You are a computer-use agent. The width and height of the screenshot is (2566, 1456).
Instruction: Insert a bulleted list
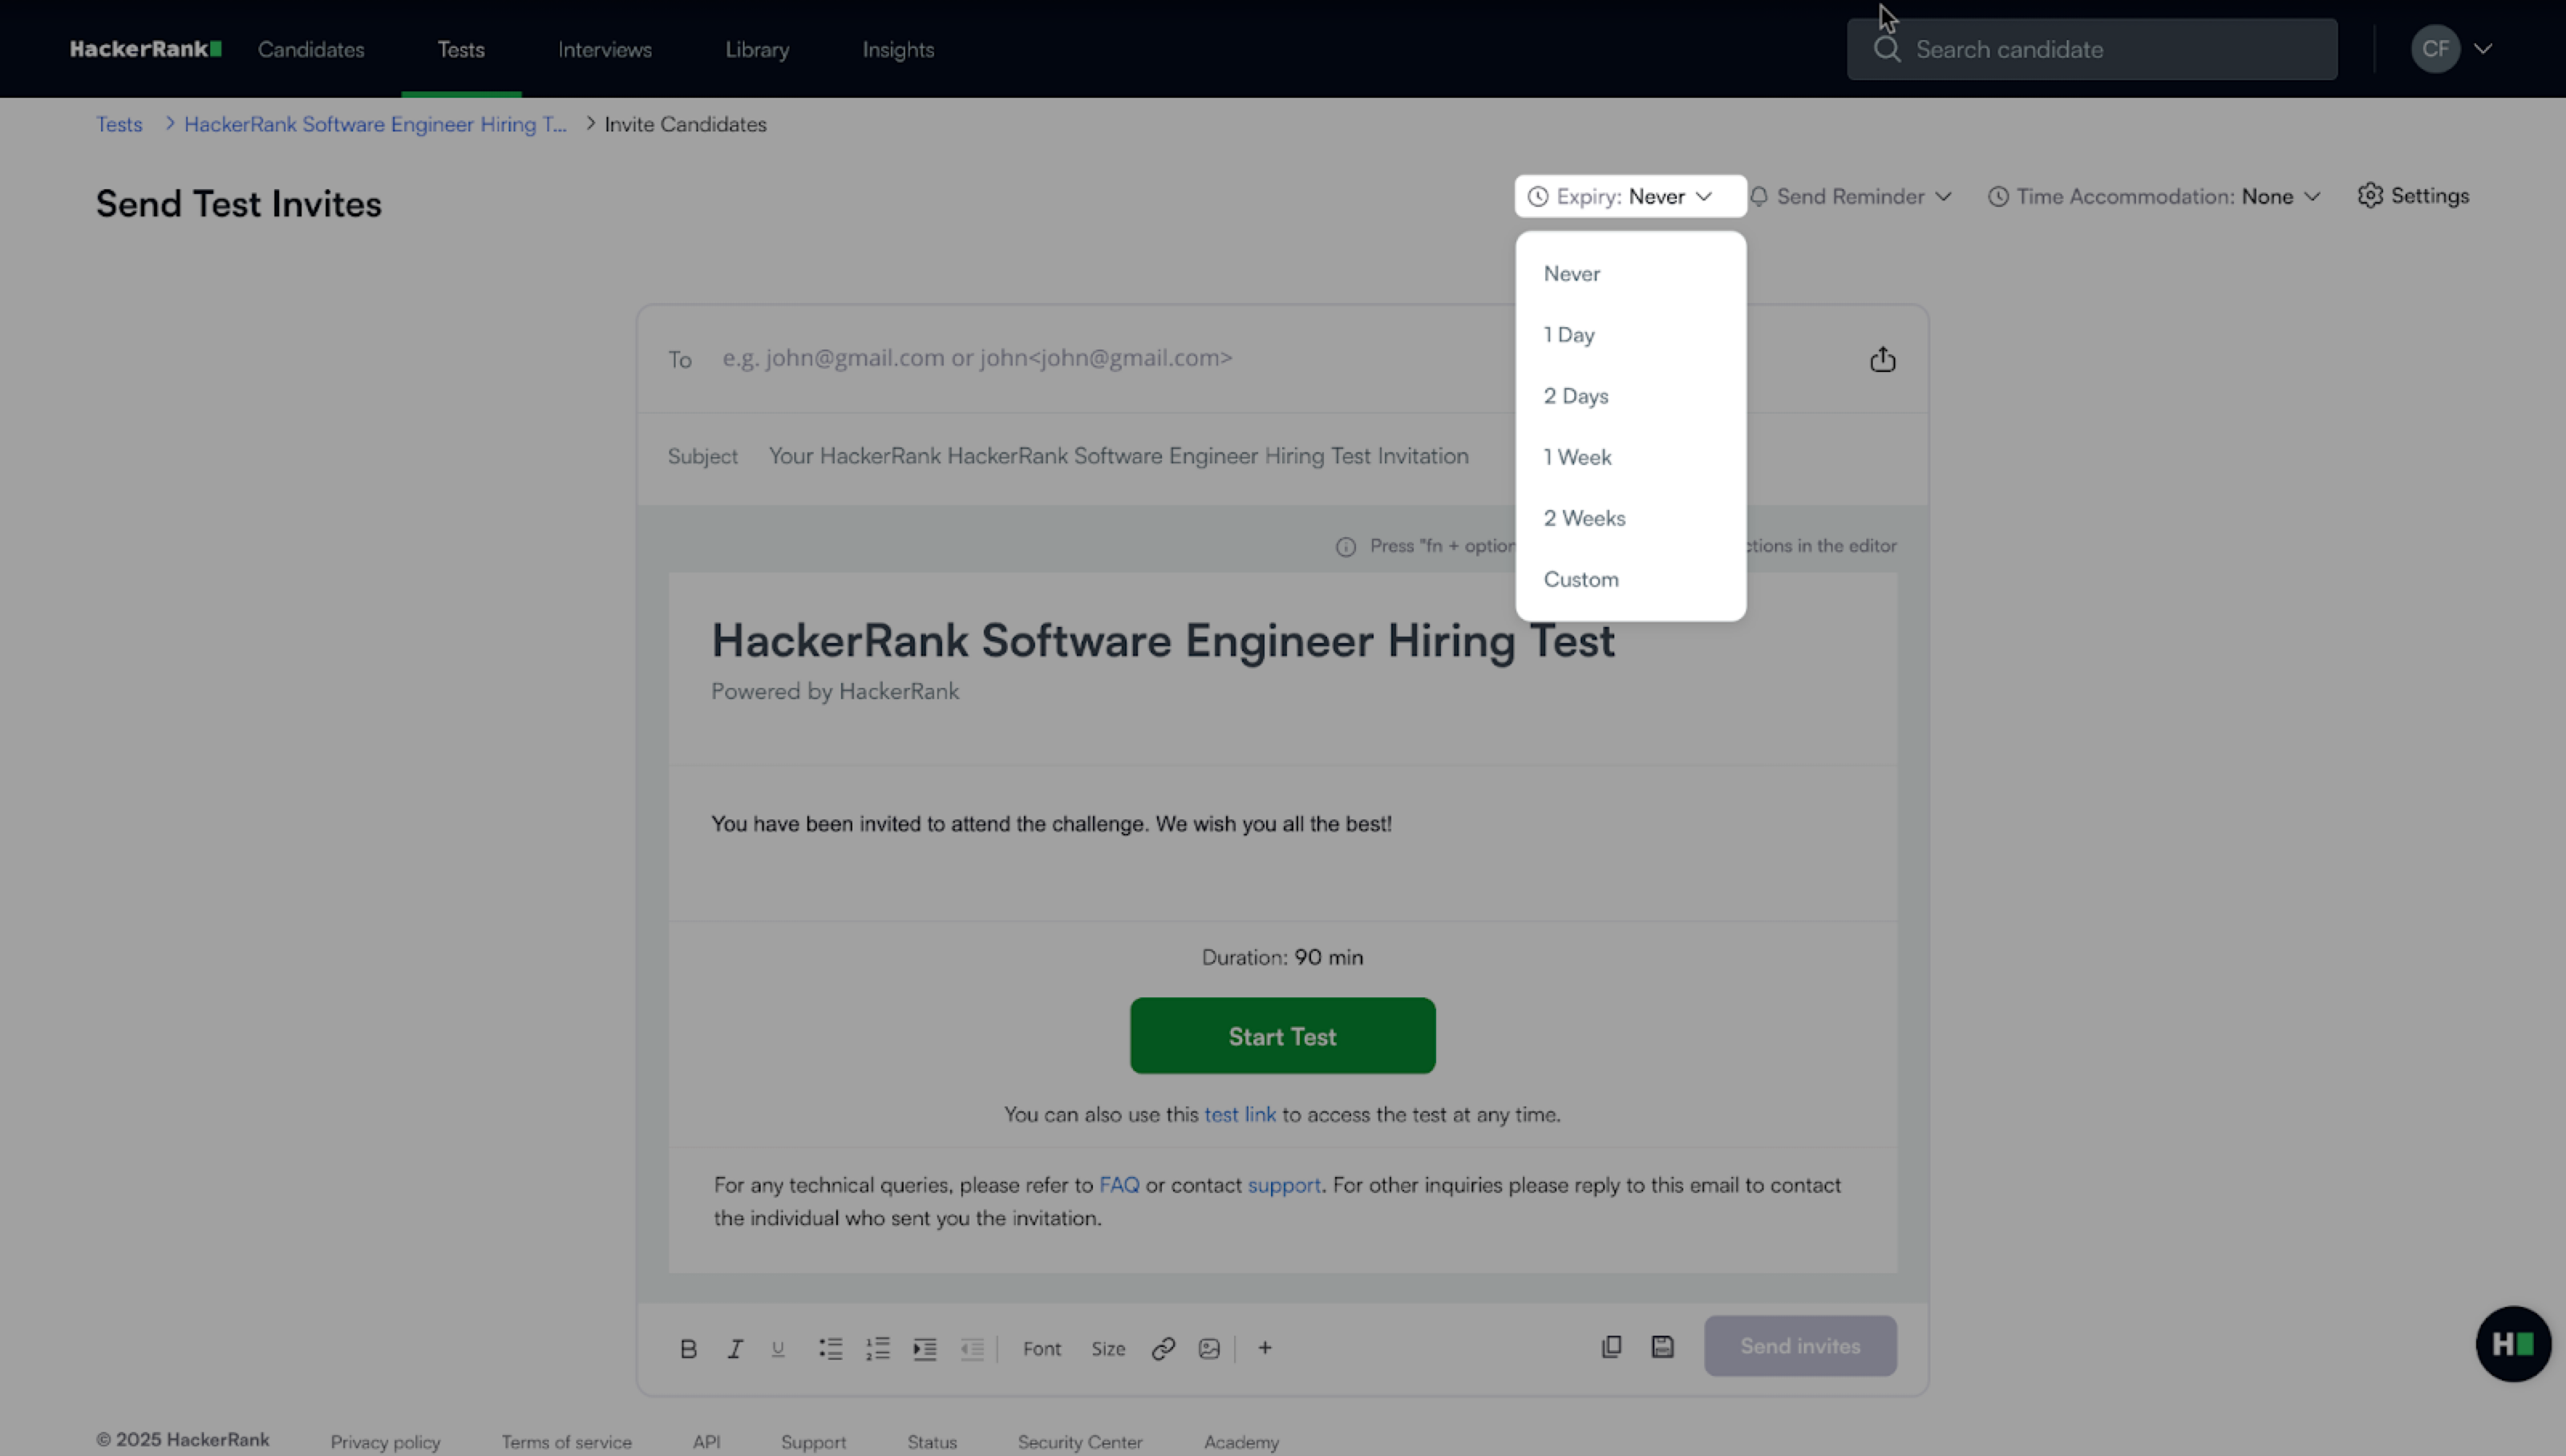(830, 1348)
